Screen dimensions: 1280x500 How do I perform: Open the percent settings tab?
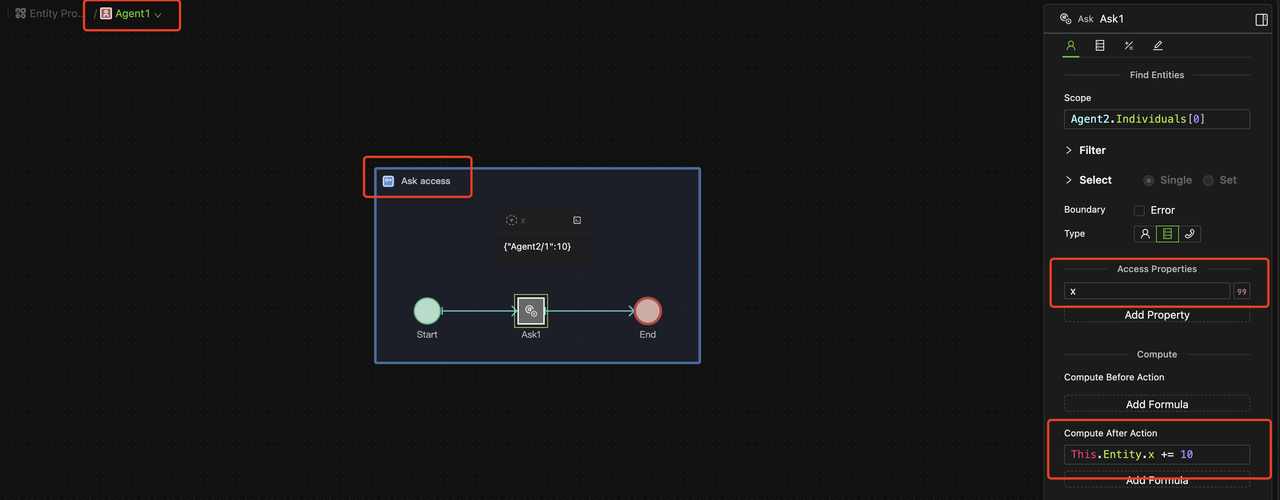[x=1129, y=46]
